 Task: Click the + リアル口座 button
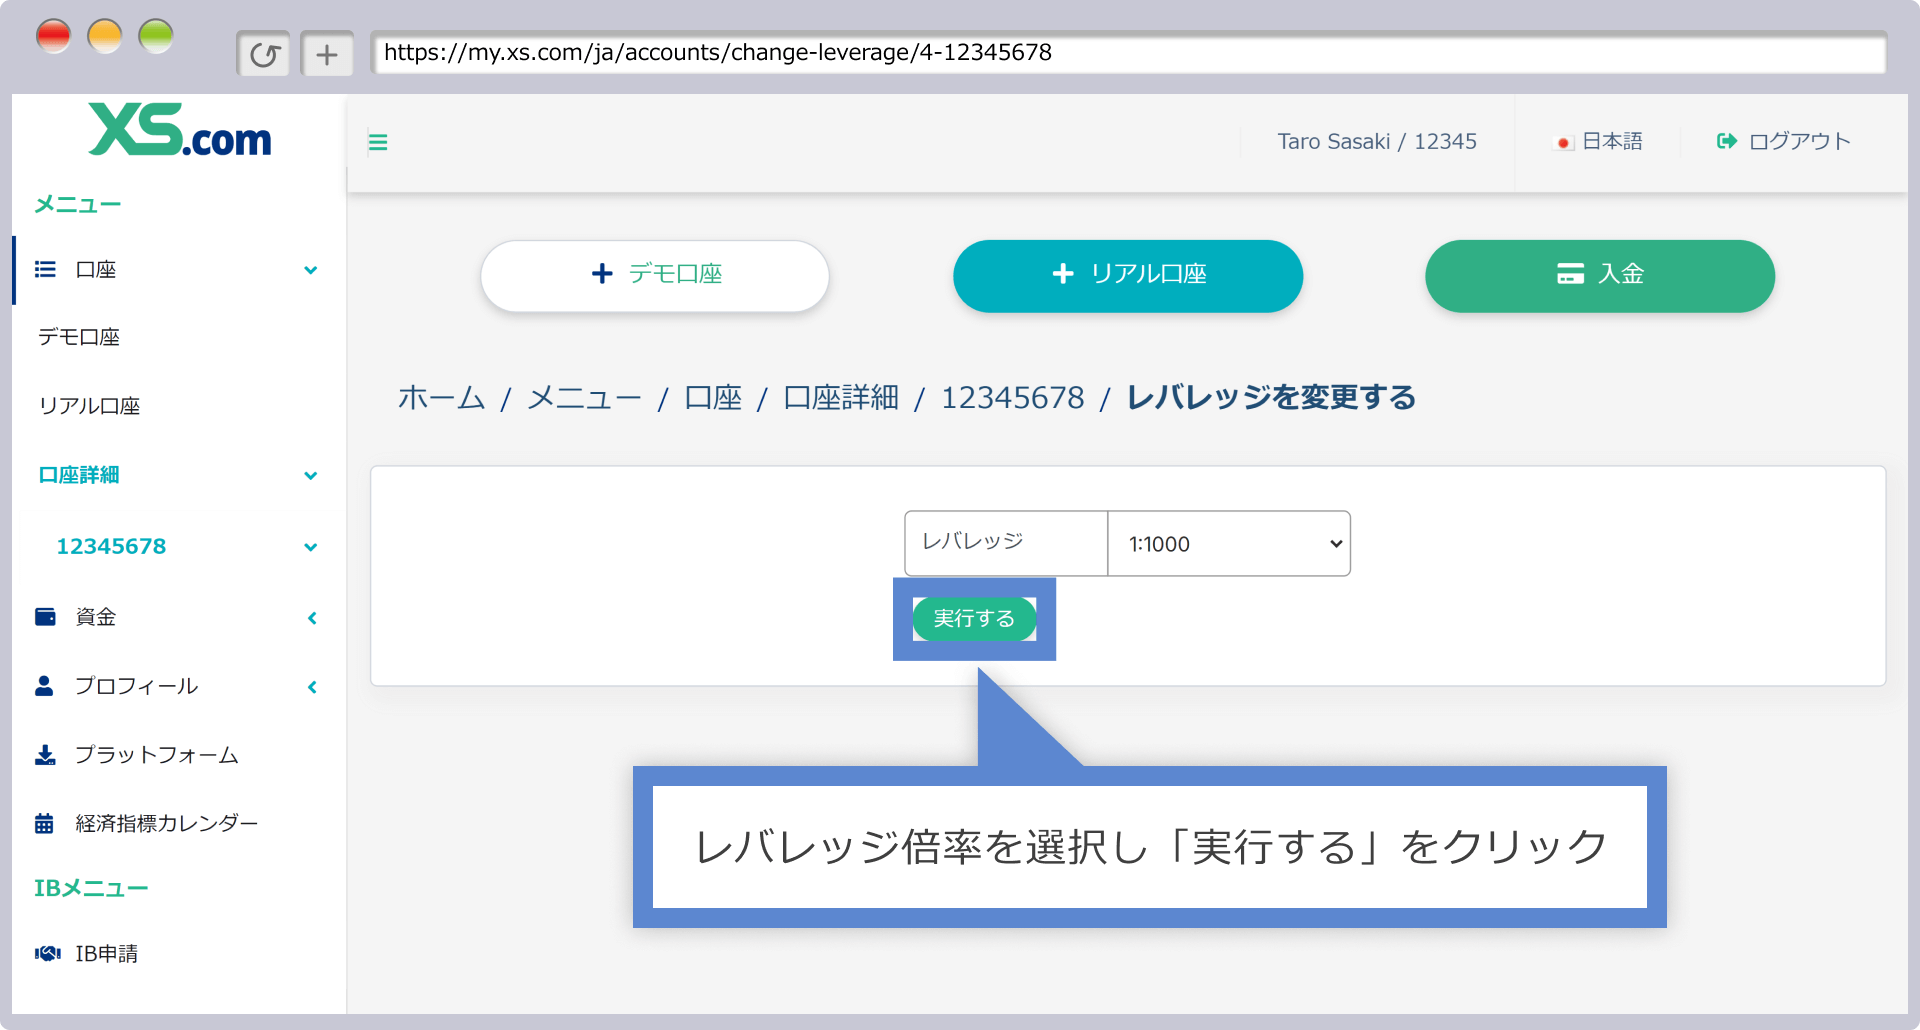pyautogui.click(x=1128, y=275)
